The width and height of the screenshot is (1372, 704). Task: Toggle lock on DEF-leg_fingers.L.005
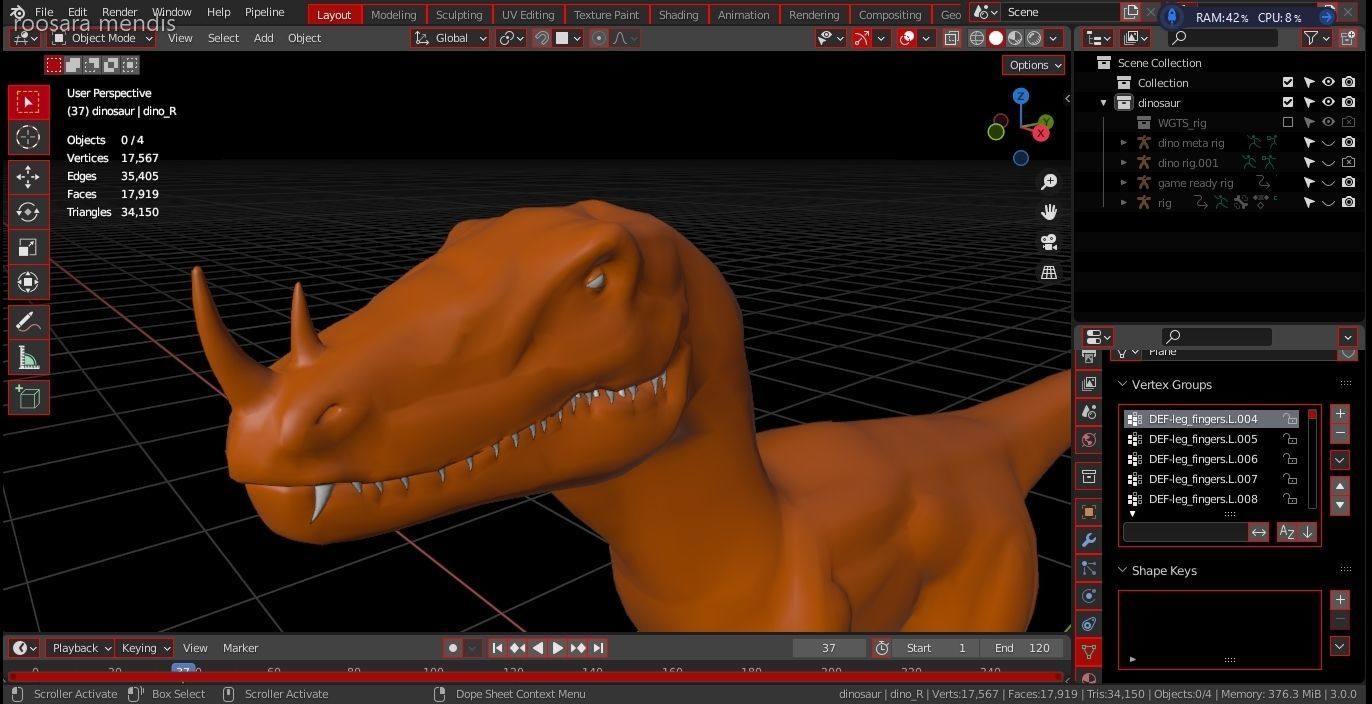[x=1291, y=439]
